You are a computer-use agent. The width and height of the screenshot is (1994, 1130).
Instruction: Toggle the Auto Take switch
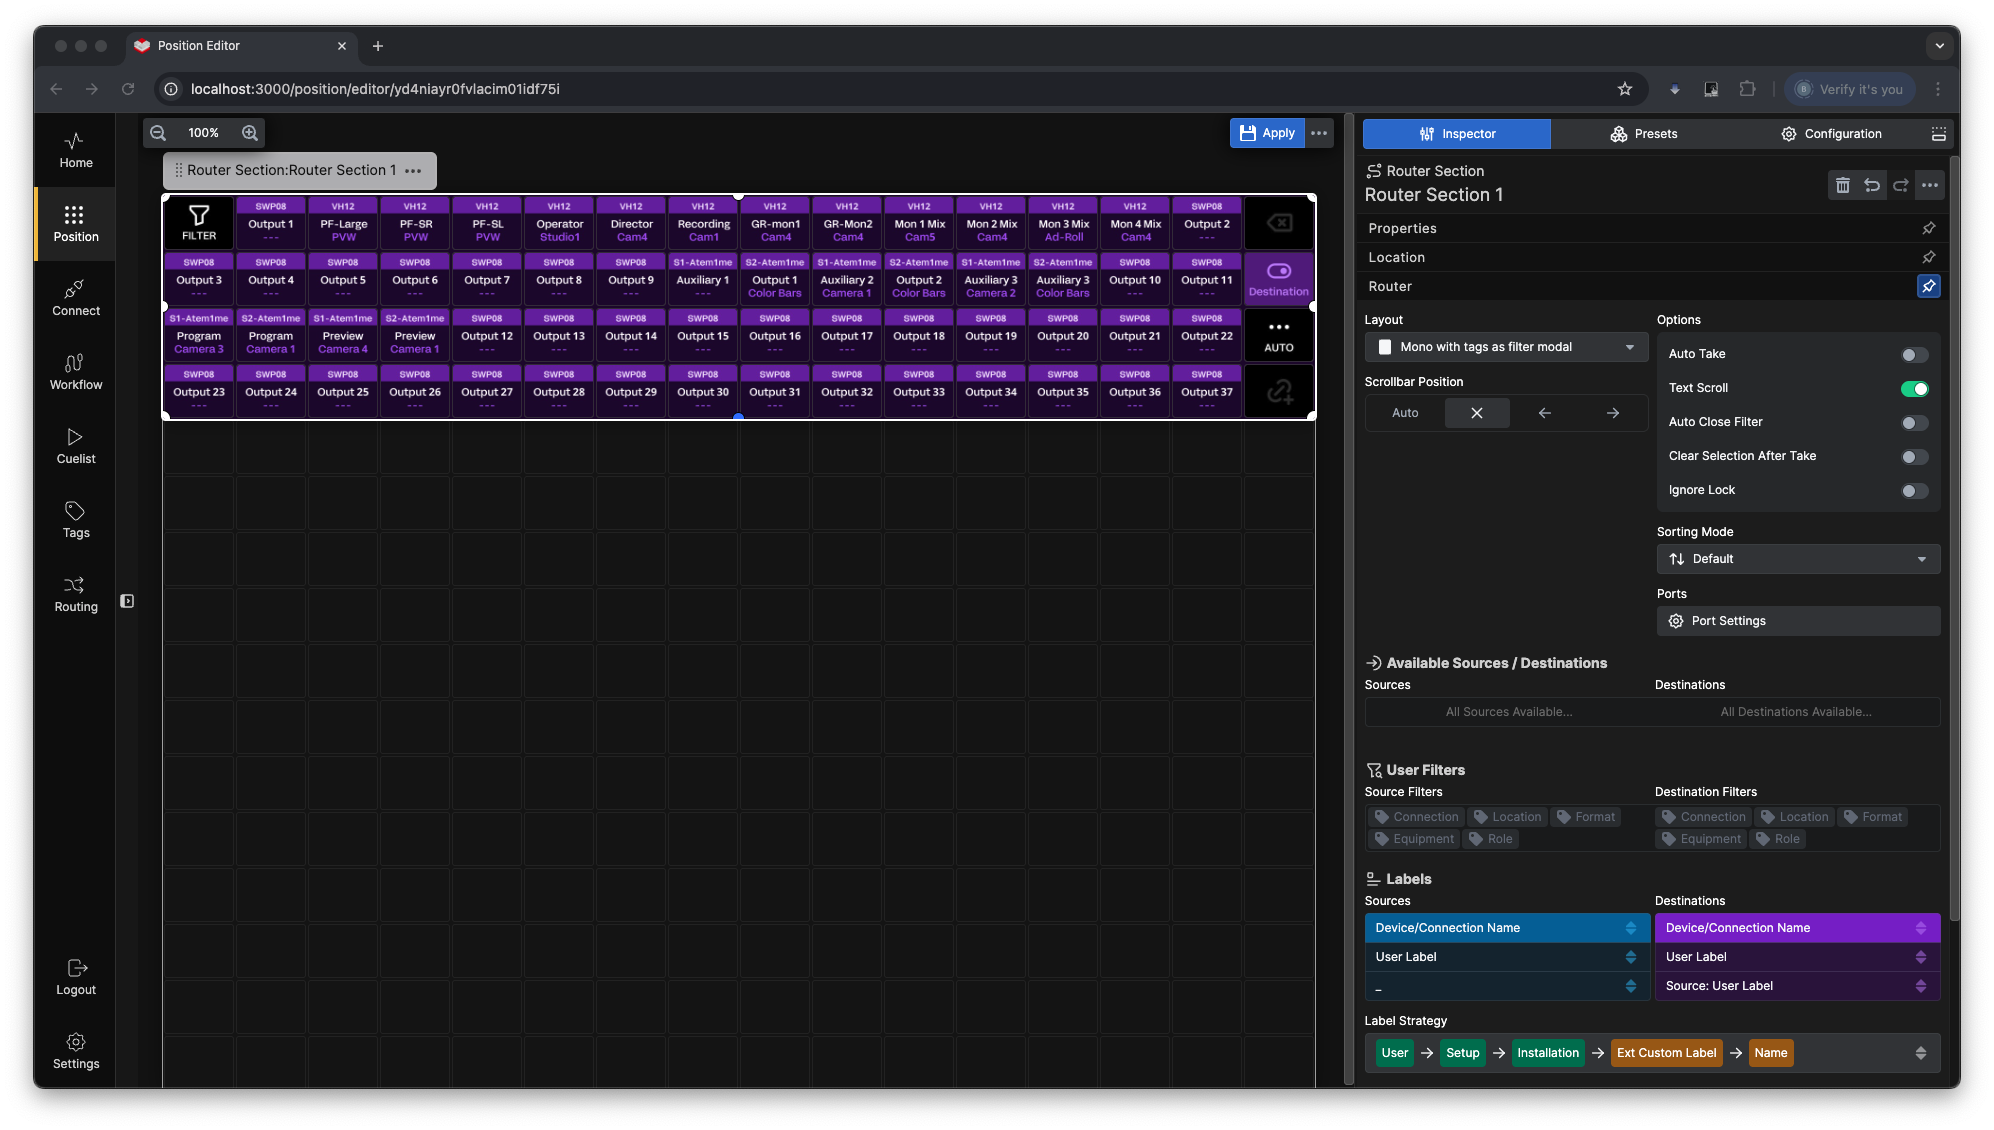[1914, 355]
